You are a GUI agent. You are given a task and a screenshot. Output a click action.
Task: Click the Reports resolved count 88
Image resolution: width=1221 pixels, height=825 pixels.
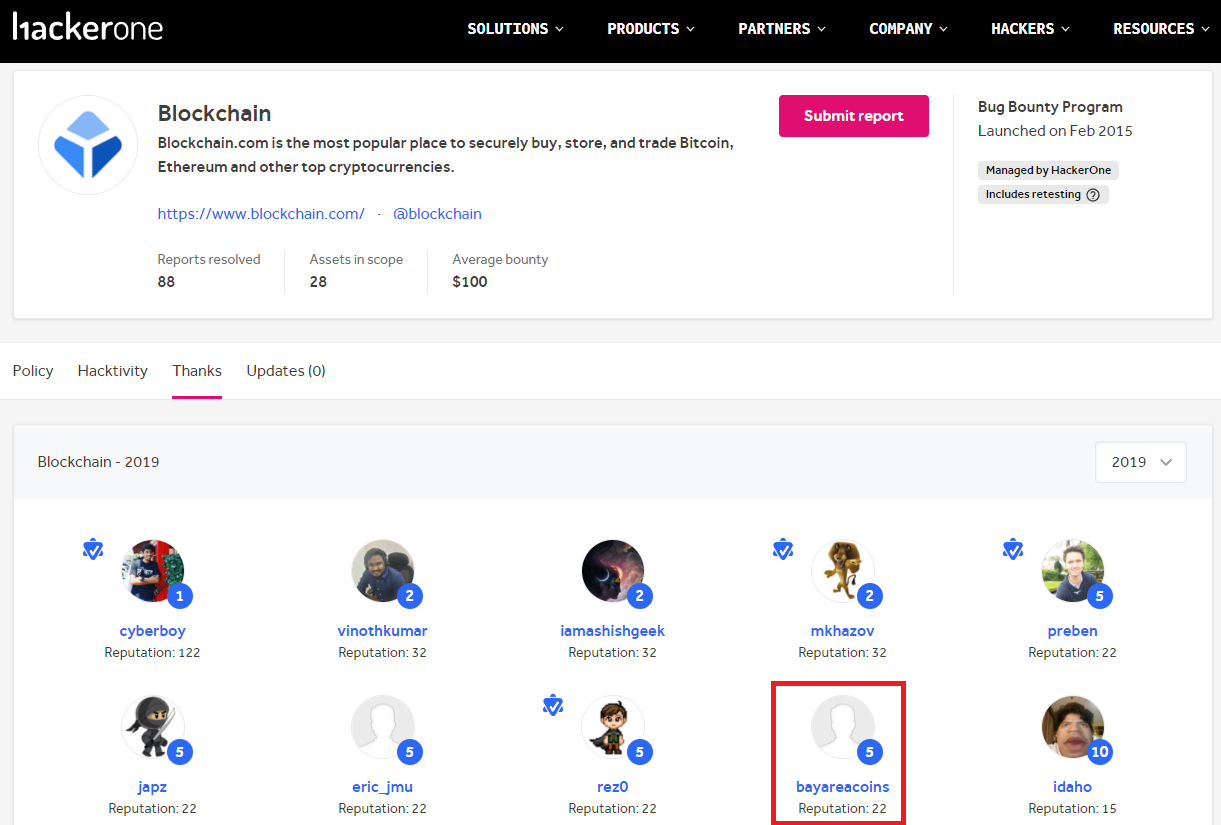tap(166, 282)
